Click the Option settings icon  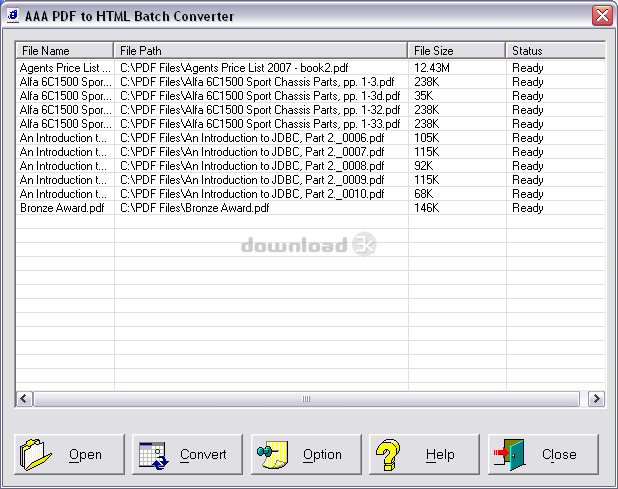point(272,455)
